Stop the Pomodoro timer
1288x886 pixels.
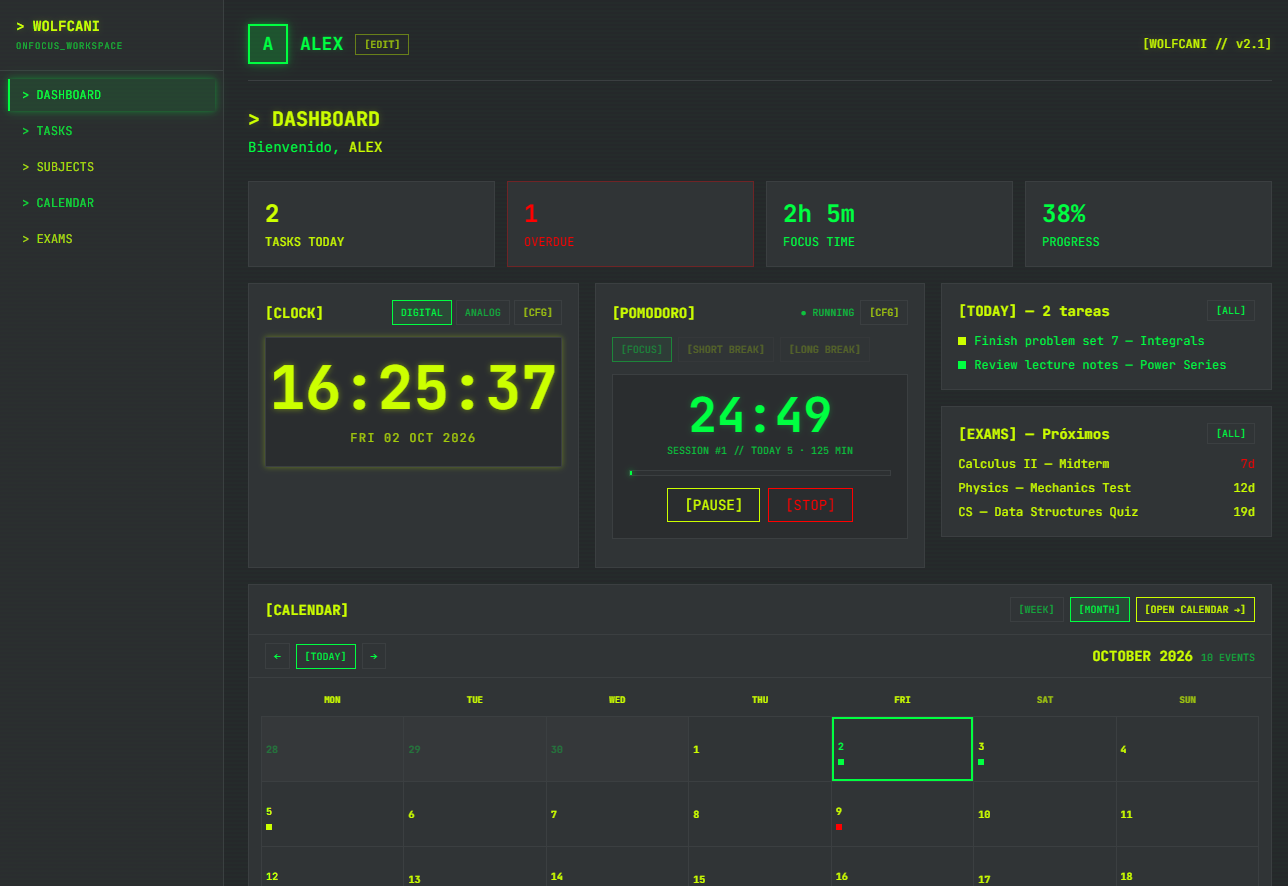pyautogui.click(x=810, y=505)
